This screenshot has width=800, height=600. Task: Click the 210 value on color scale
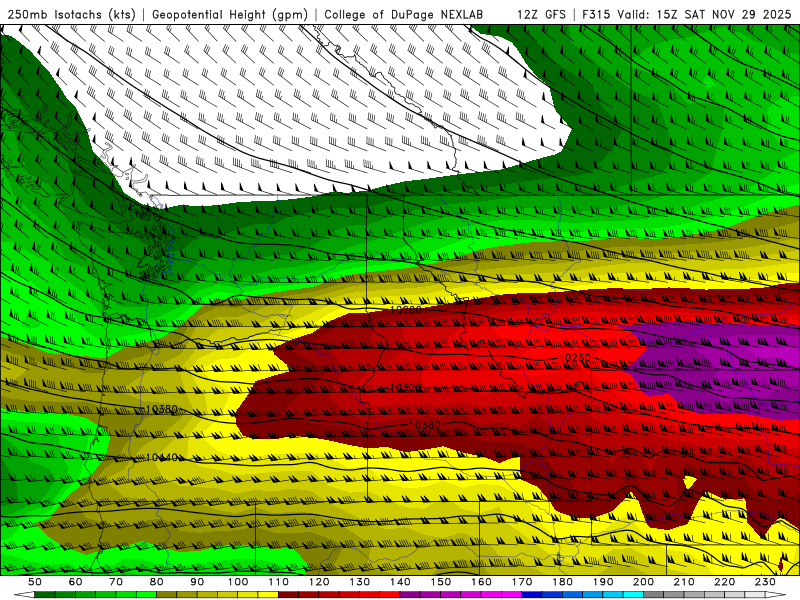point(684,582)
